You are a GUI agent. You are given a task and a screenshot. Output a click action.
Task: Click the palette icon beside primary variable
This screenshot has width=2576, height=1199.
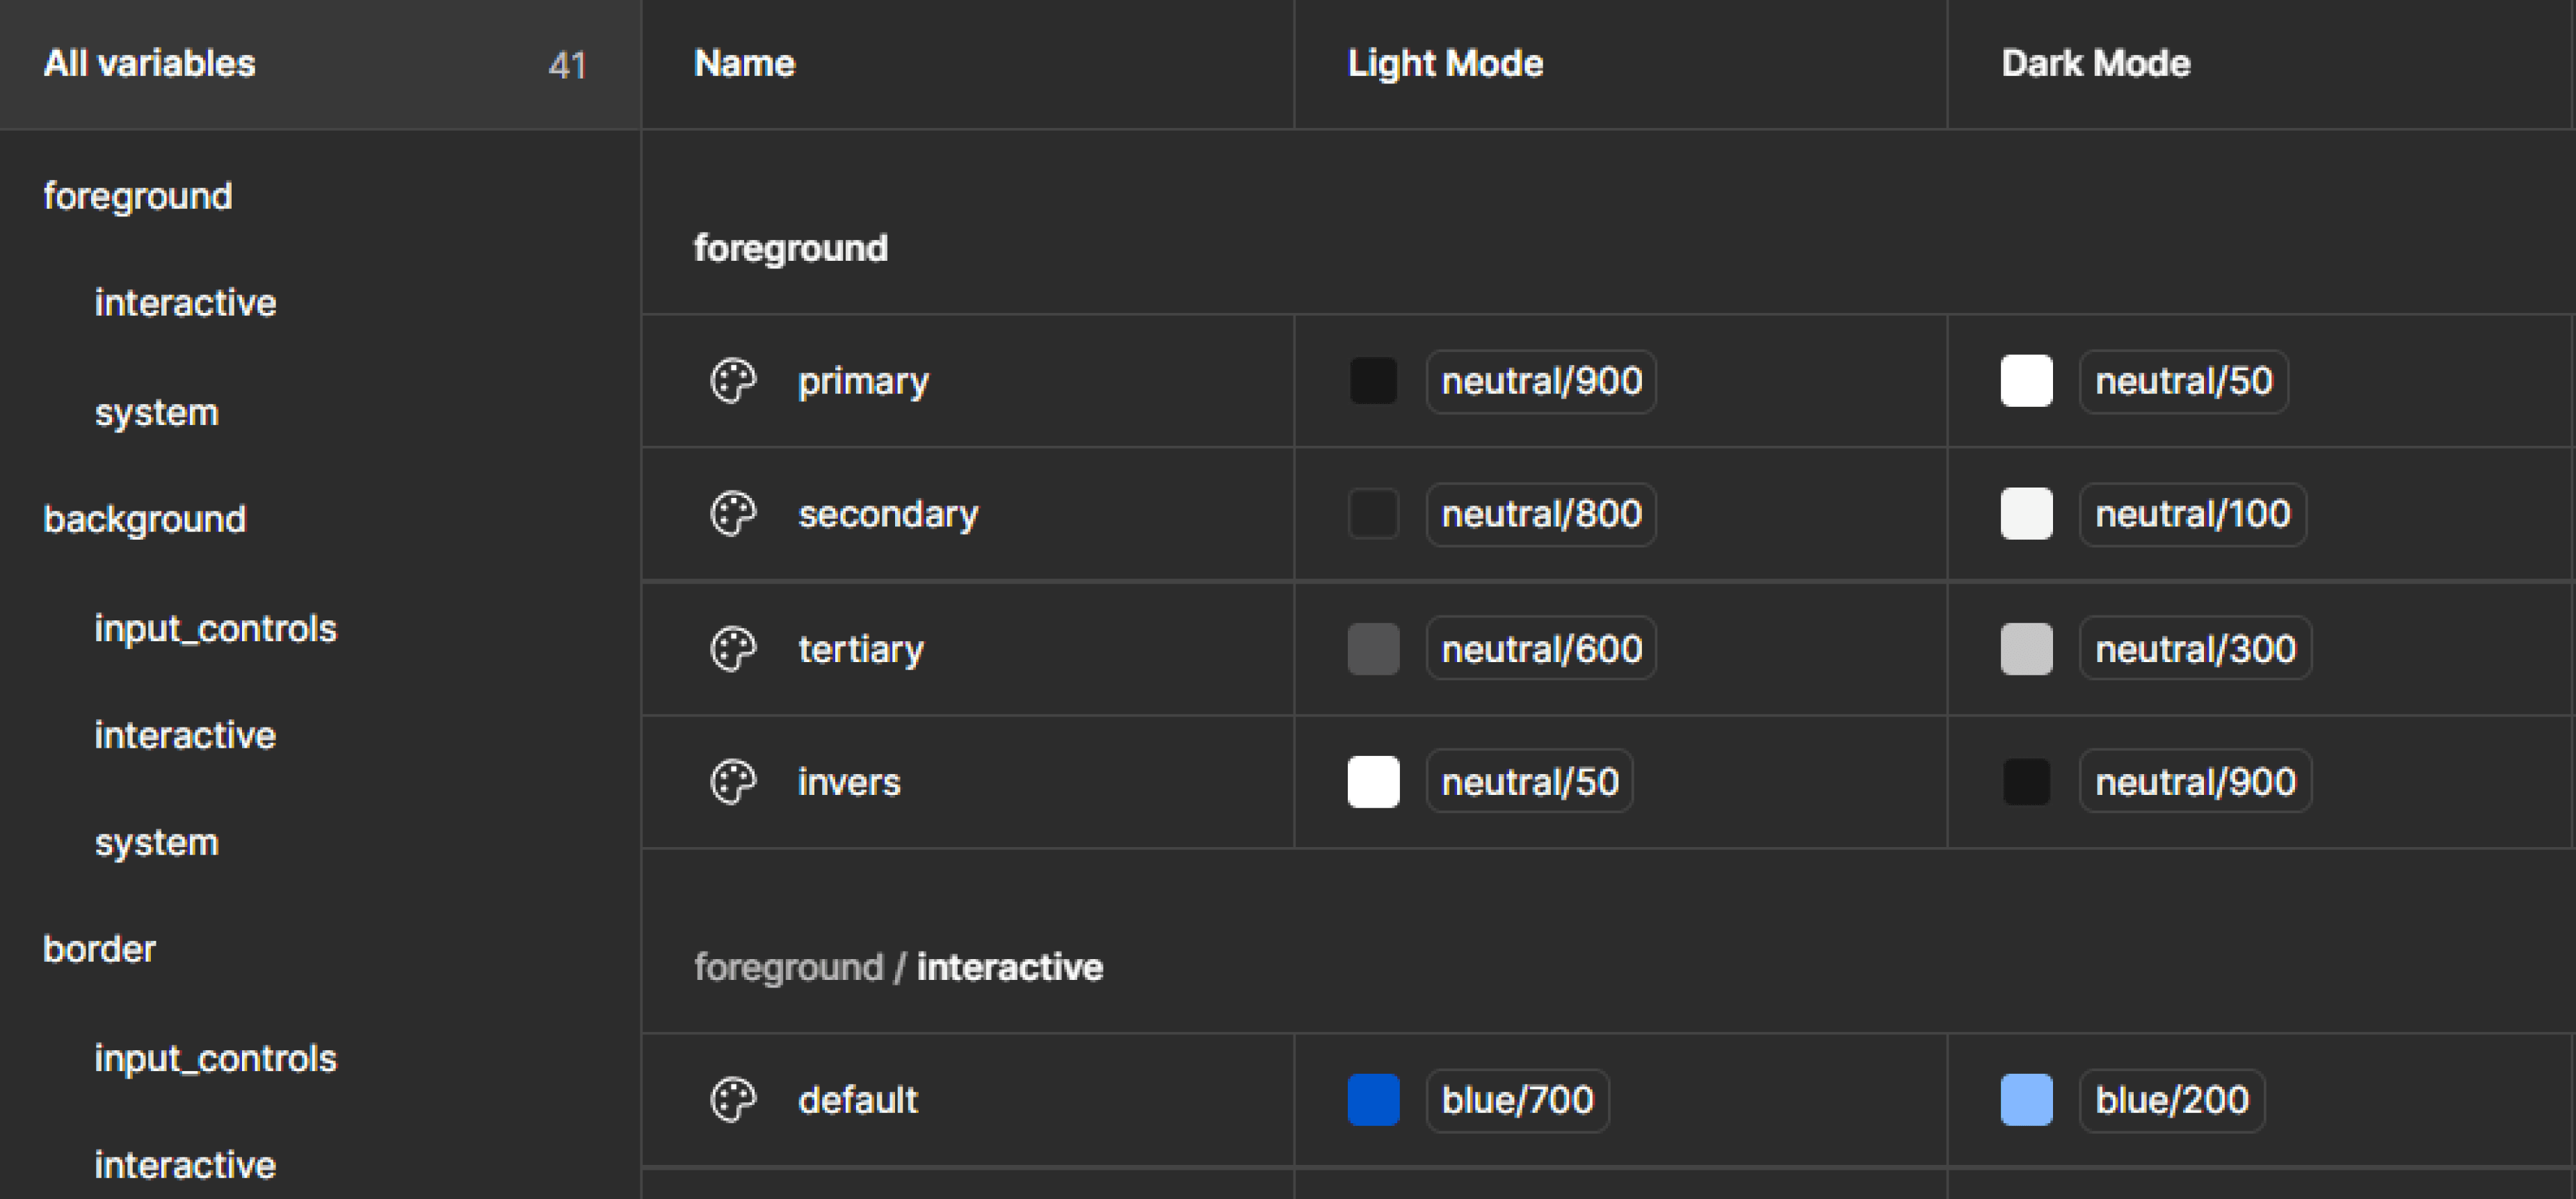pos(733,381)
